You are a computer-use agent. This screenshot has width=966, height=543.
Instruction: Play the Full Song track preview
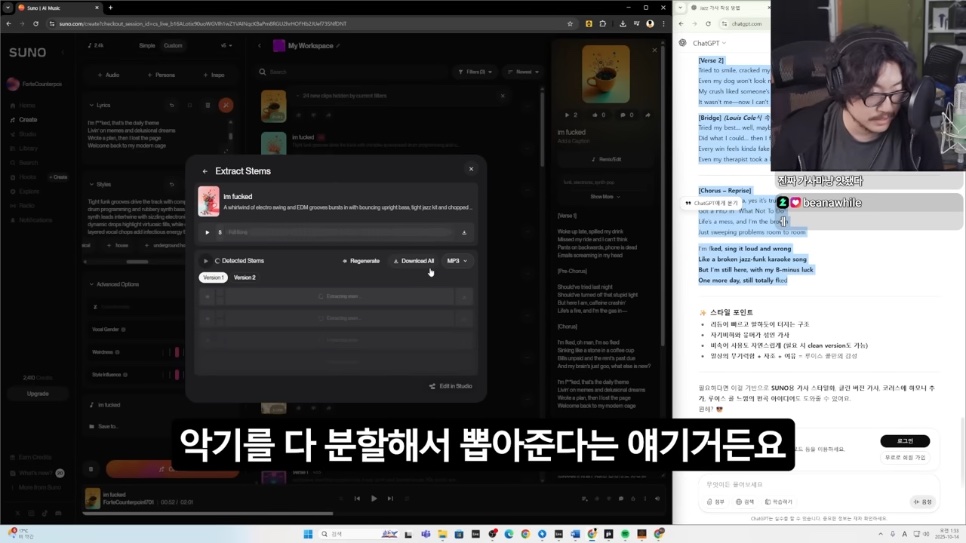click(x=207, y=232)
